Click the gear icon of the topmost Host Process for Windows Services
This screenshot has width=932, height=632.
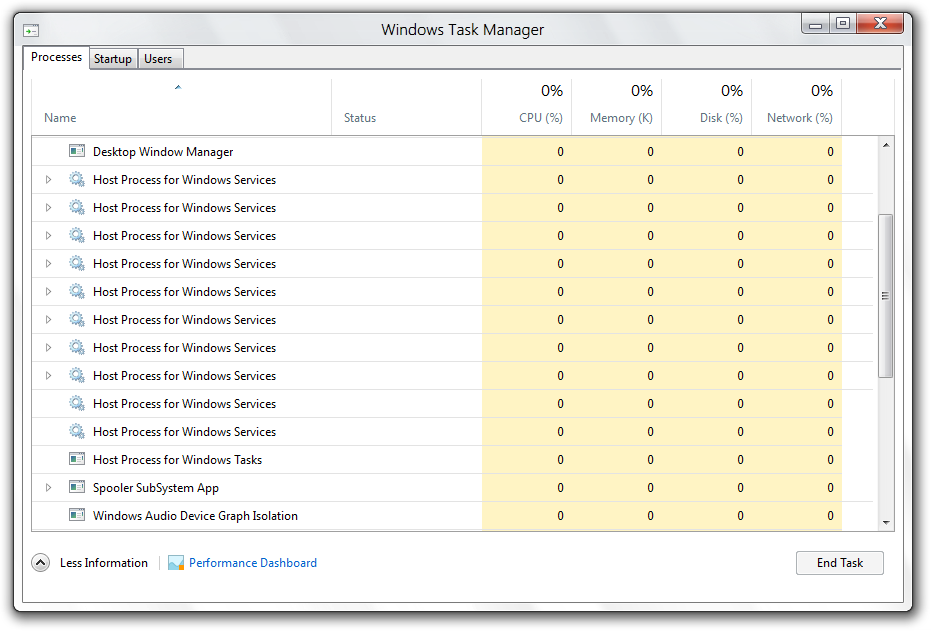pos(77,179)
